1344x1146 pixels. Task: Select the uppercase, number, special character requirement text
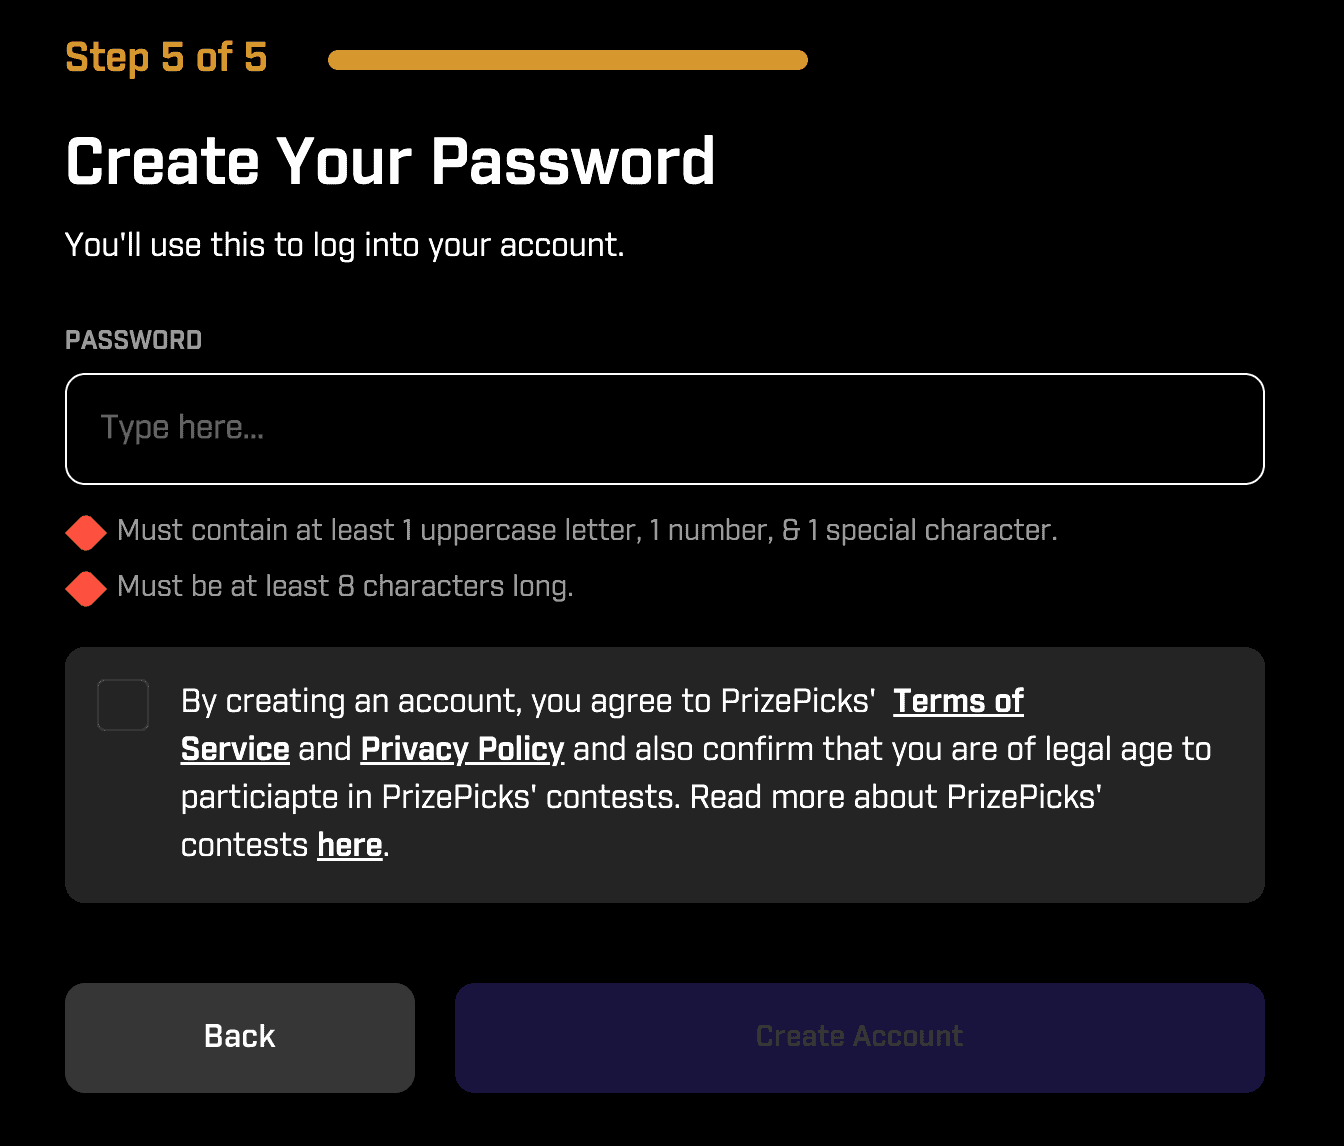tap(587, 530)
